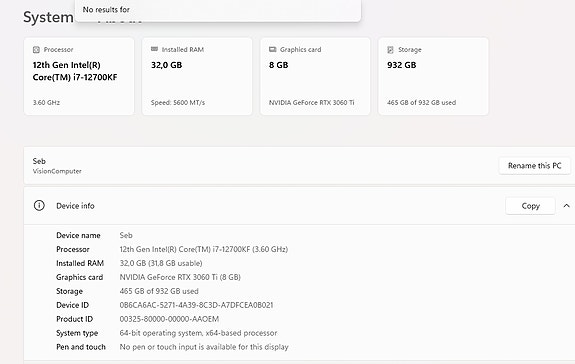Click the Installed RAM memory icon

point(154,49)
